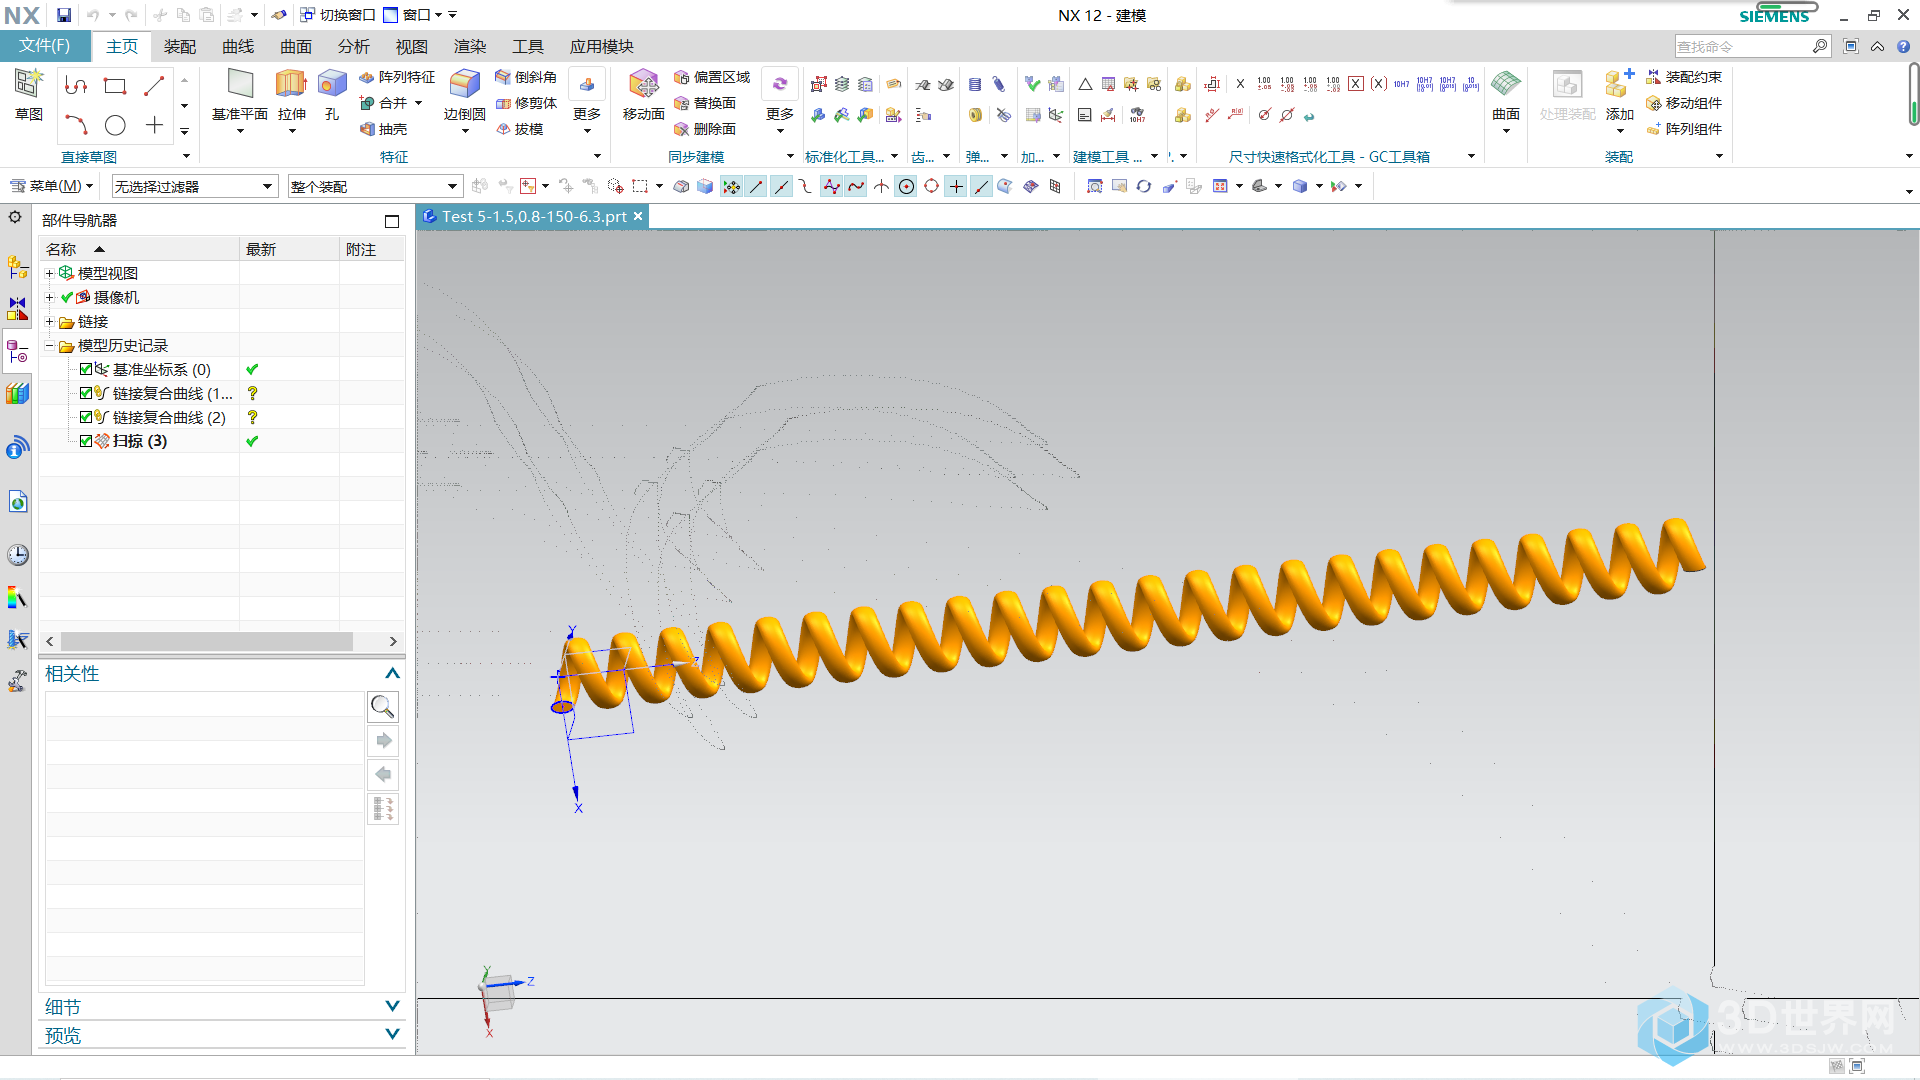
Task: Select the 扫掠 (3) feature row
Action: click(x=140, y=441)
